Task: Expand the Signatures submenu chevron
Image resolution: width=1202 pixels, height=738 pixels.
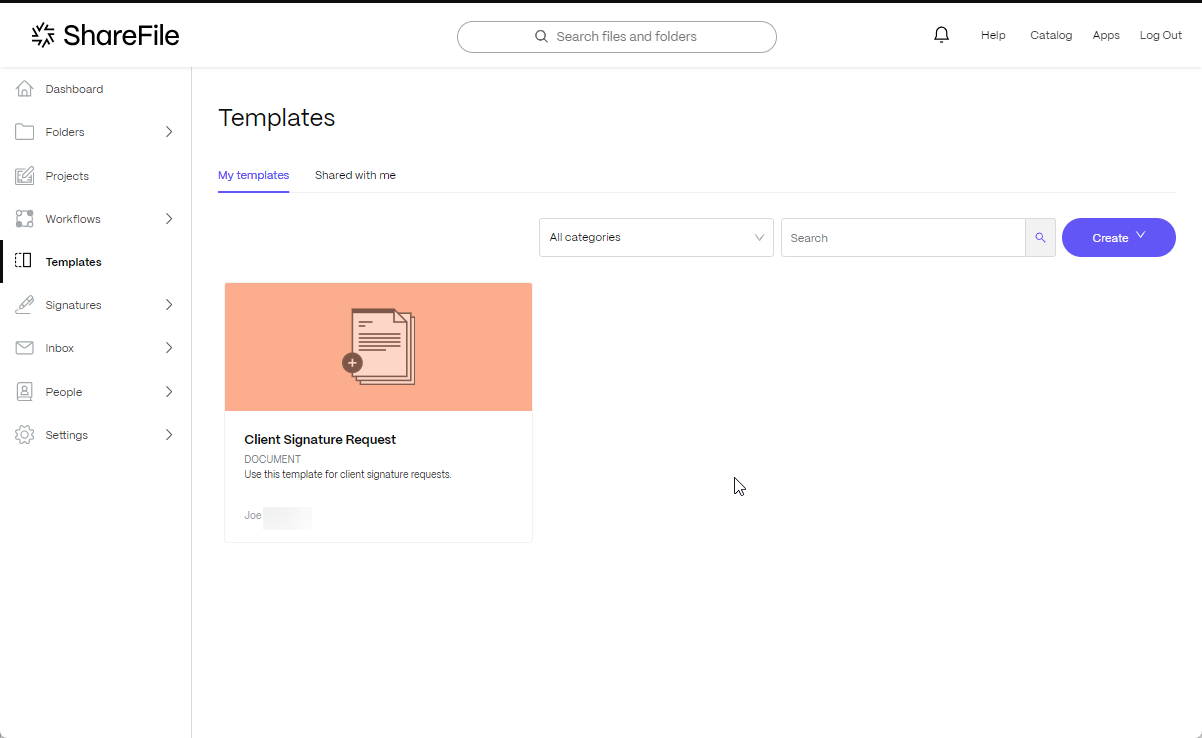Action: (x=169, y=305)
